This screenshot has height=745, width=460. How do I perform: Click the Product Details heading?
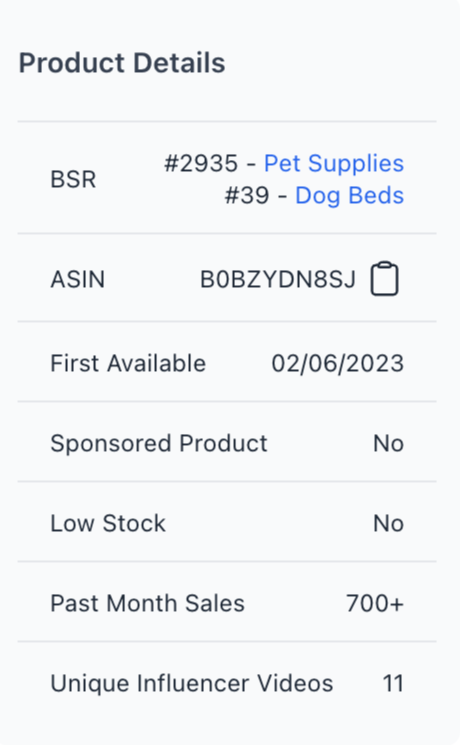[122, 63]
